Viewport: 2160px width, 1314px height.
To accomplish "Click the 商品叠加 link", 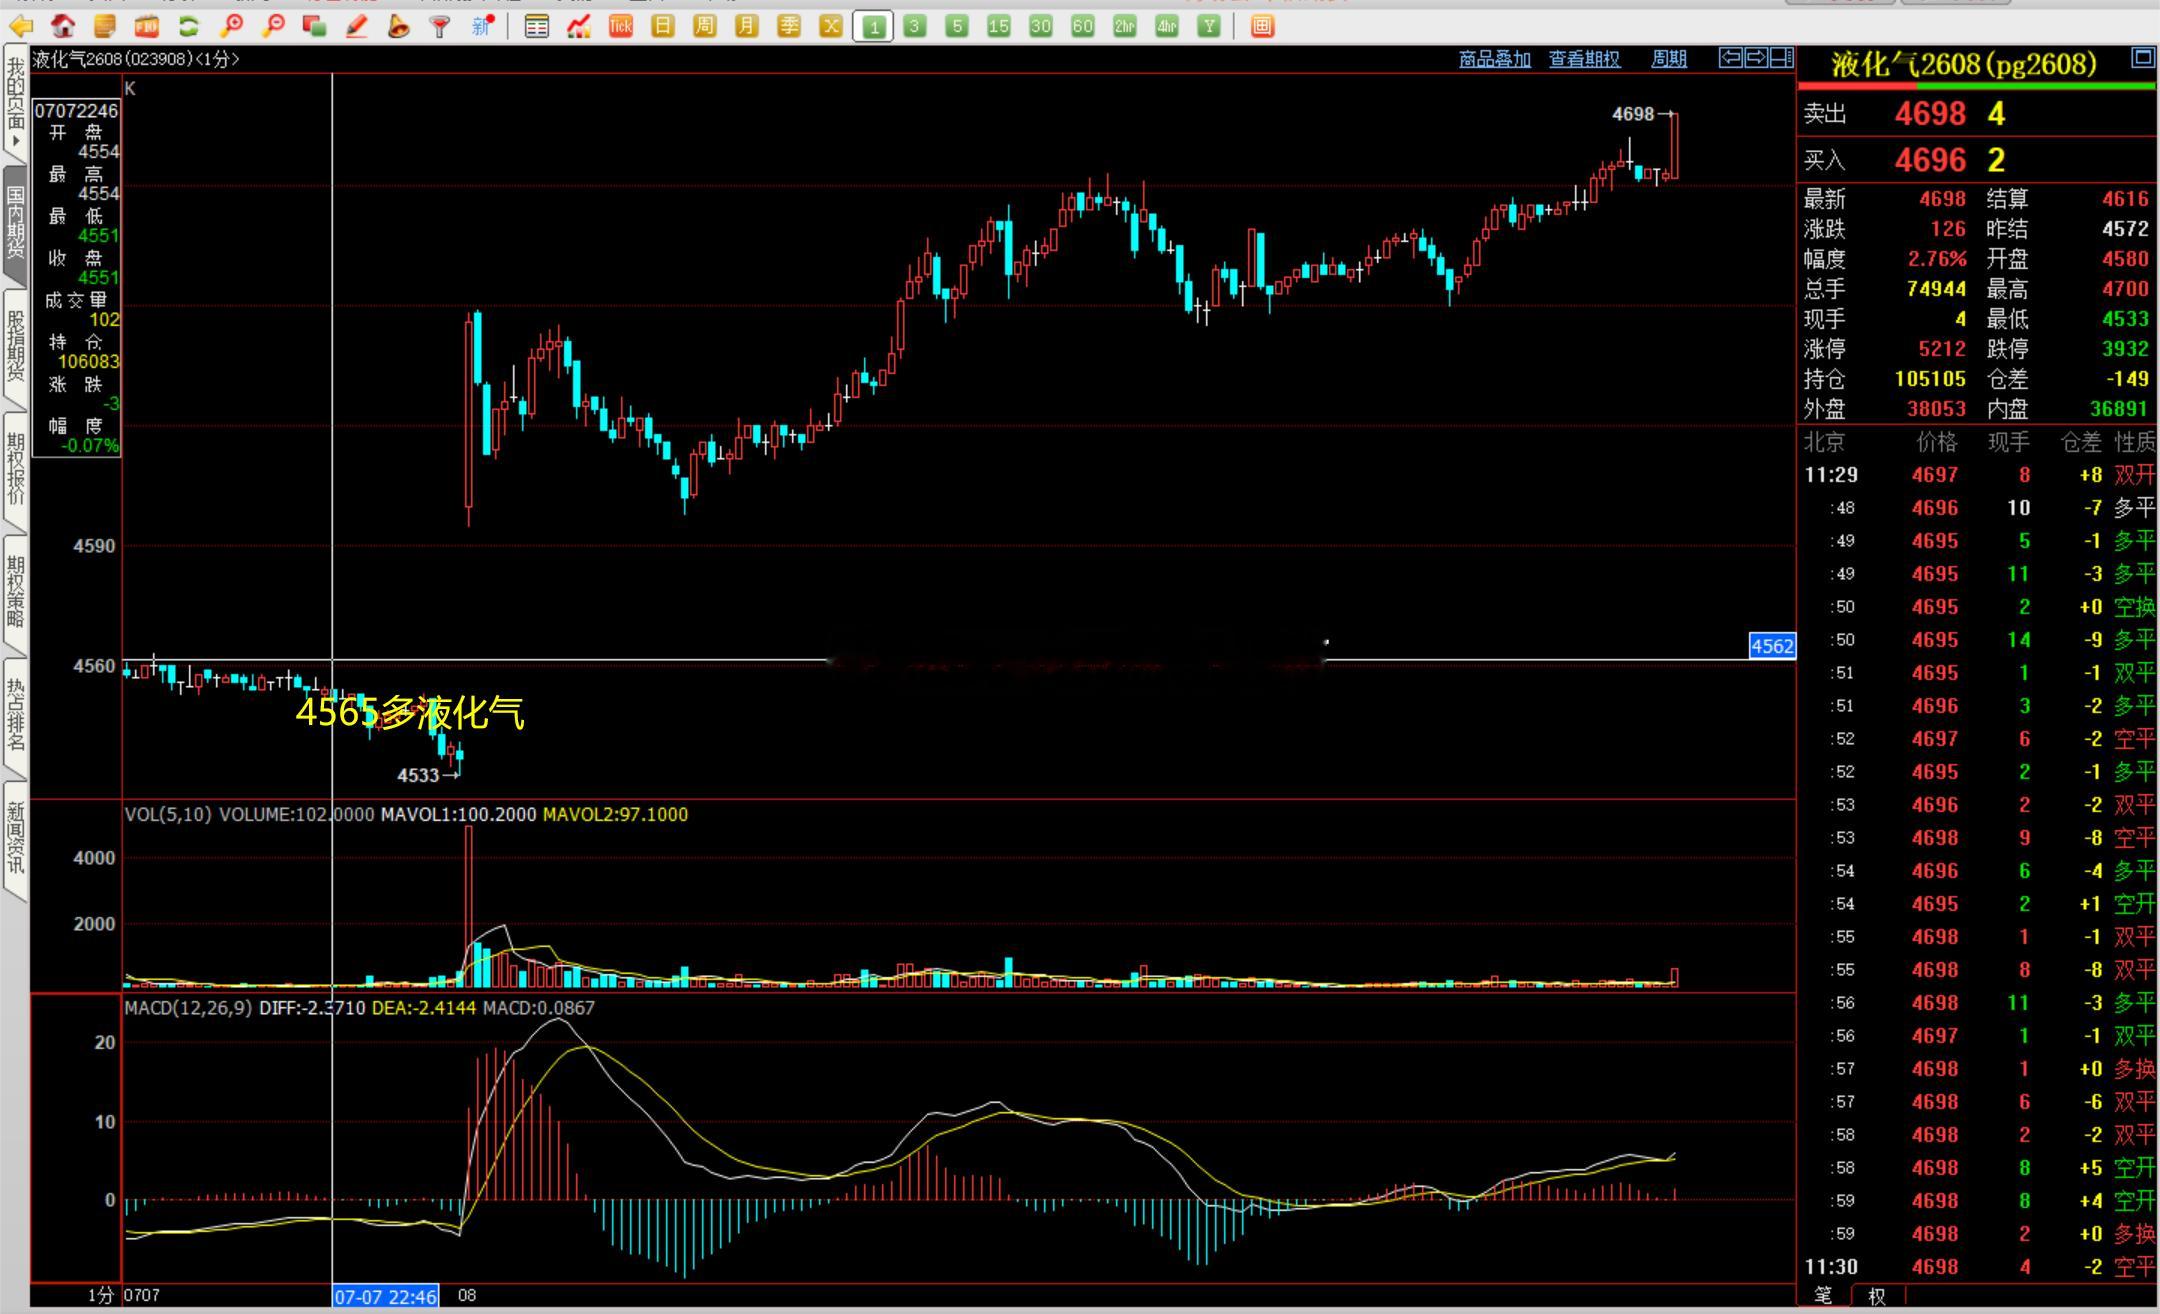I will click(1494, 59).
